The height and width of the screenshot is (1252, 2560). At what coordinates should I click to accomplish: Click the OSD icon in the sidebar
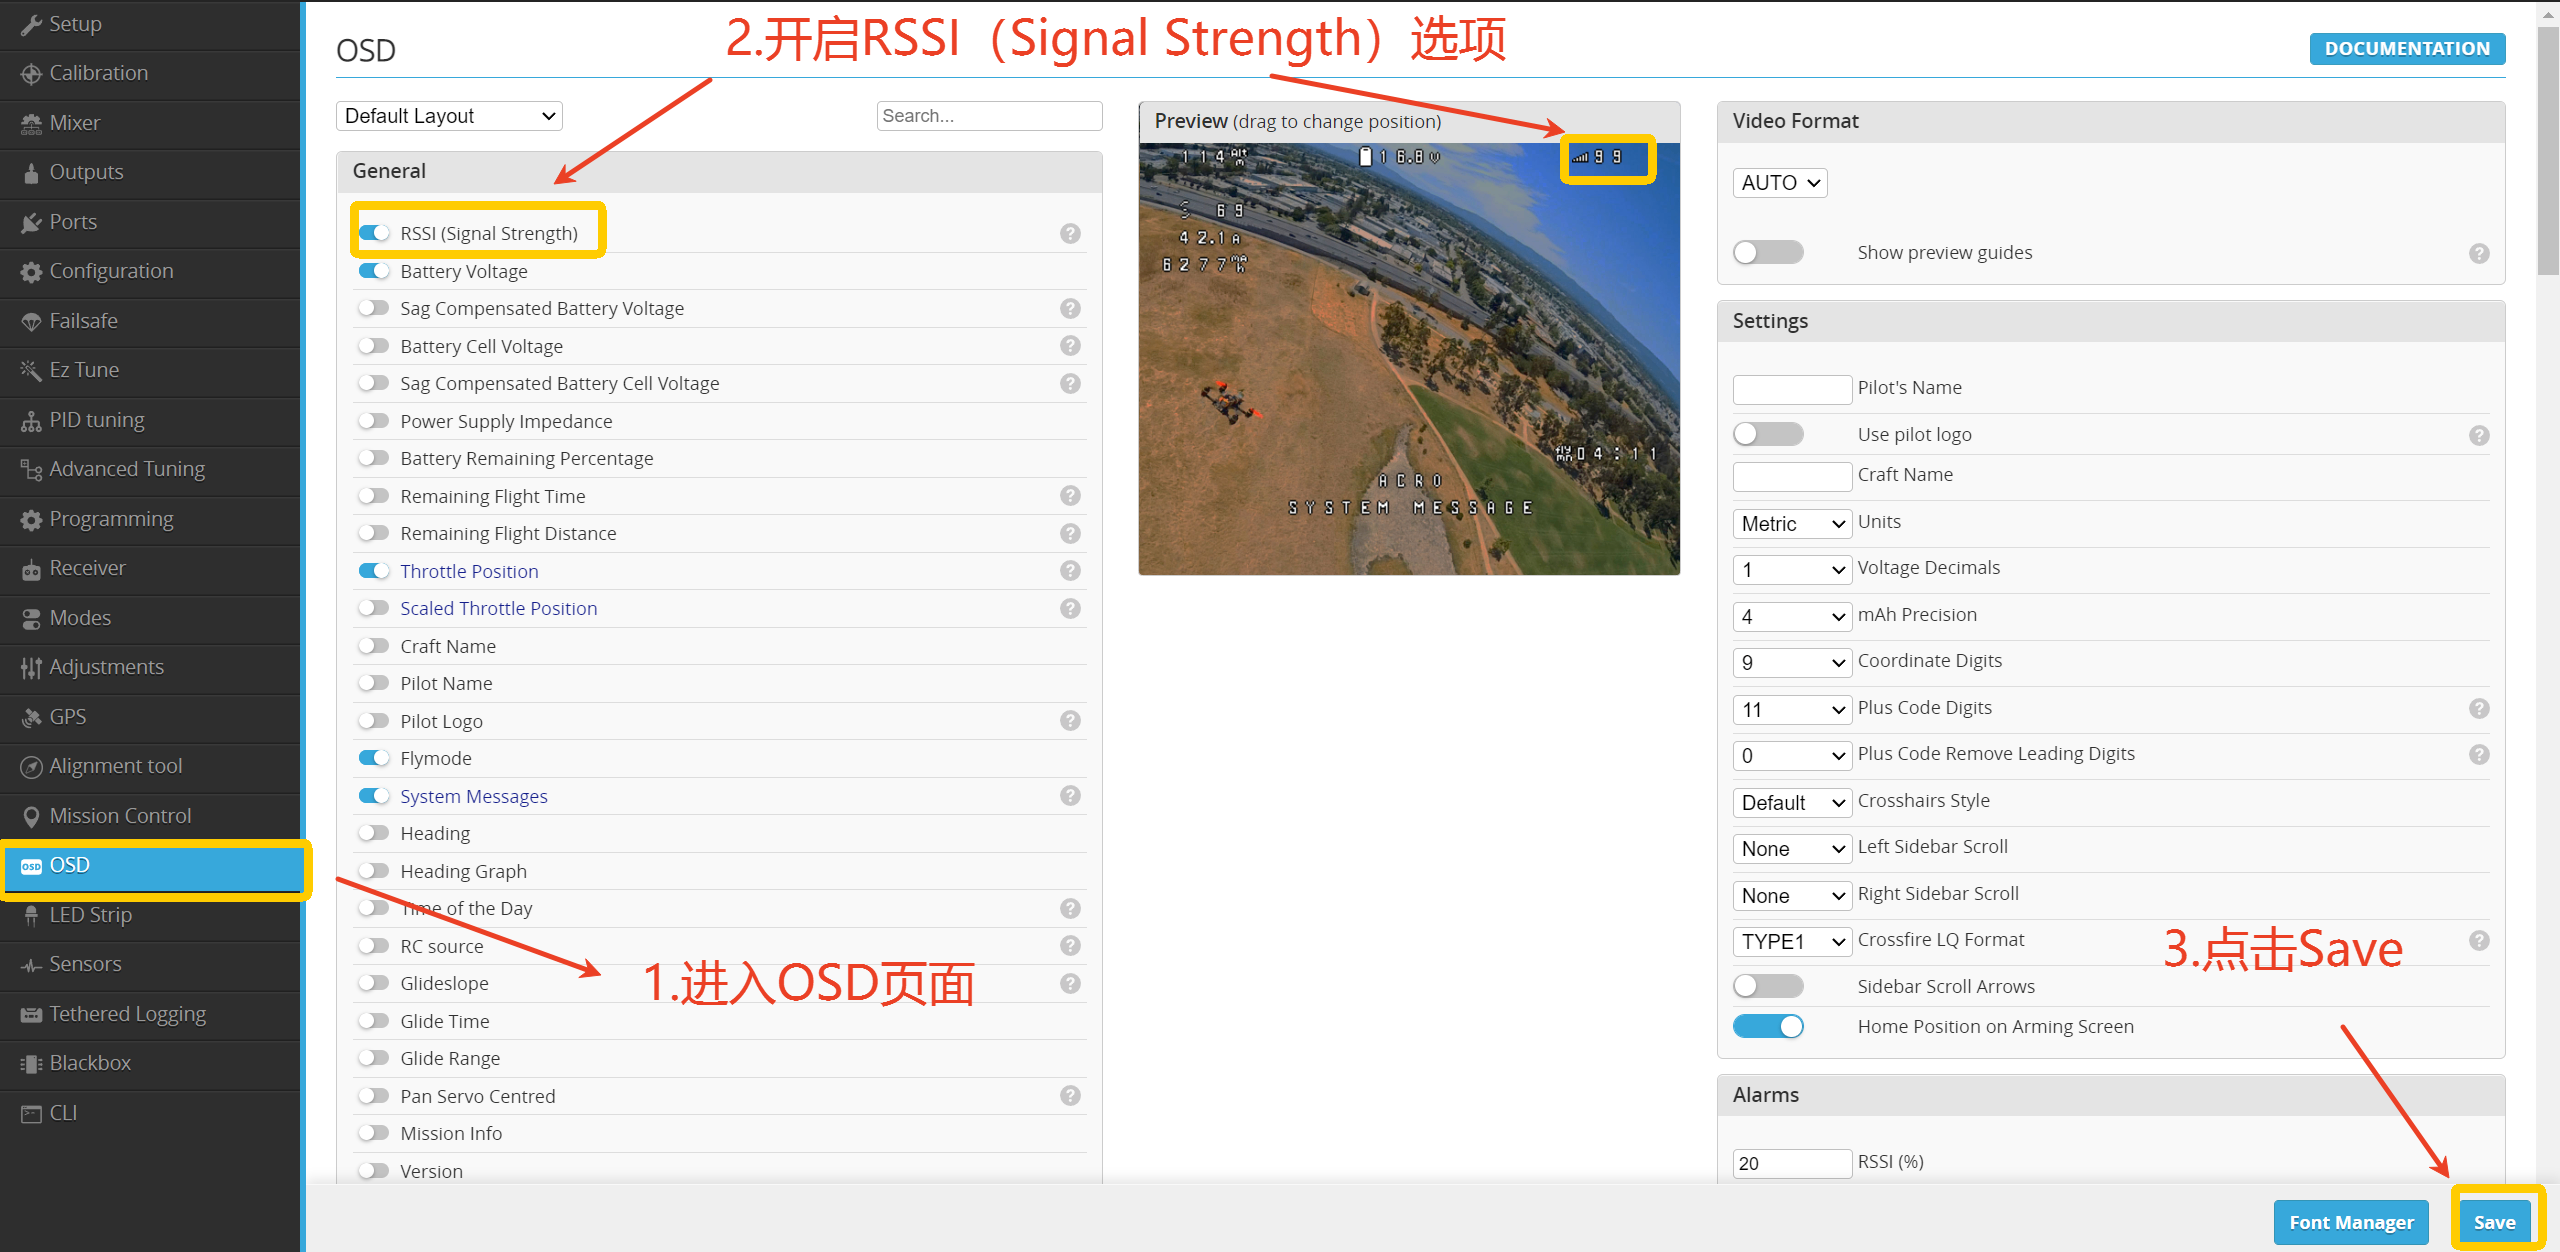point(31,865)
